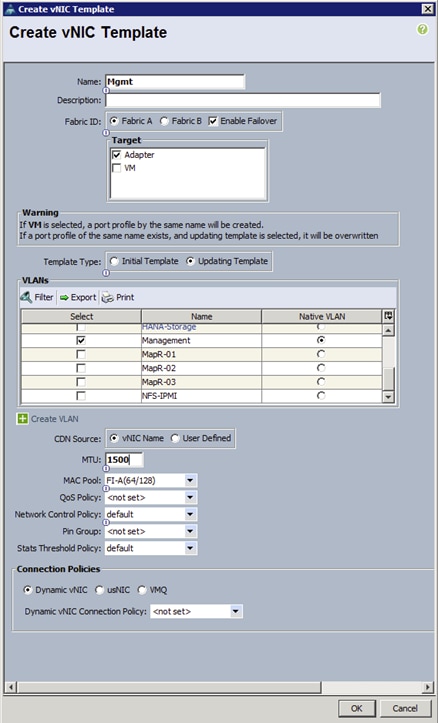Click the green plus Create VLAN icon
The width and height of the screenshot is (438, 723).
point(22,419)
